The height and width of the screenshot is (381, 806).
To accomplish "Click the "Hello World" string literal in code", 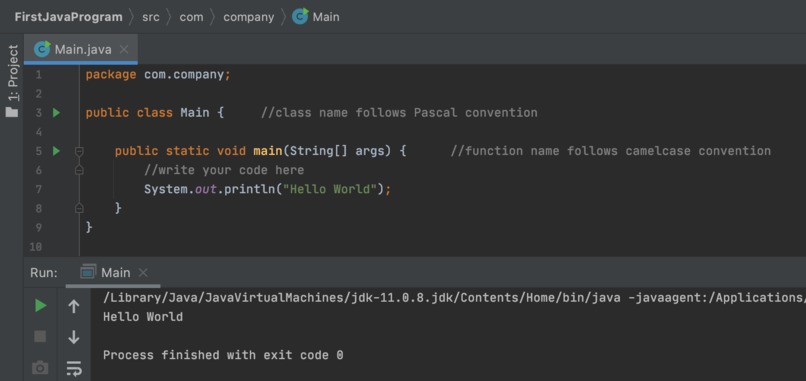I will [330, 189].
